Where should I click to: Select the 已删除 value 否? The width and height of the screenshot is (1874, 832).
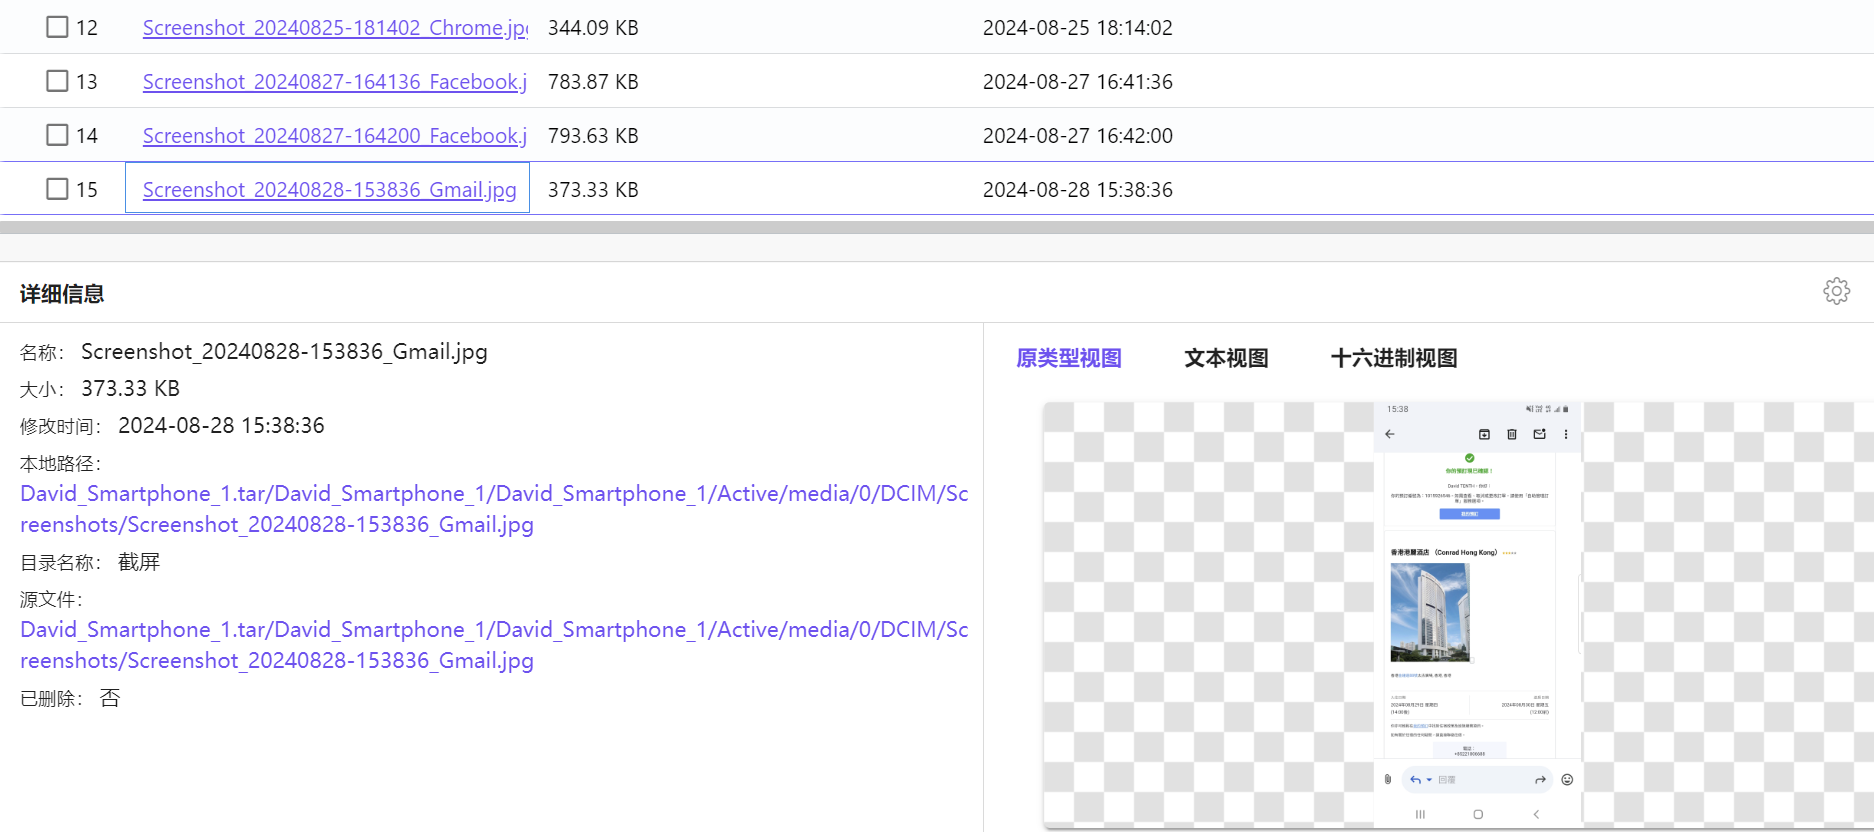[x=110, y=698]
